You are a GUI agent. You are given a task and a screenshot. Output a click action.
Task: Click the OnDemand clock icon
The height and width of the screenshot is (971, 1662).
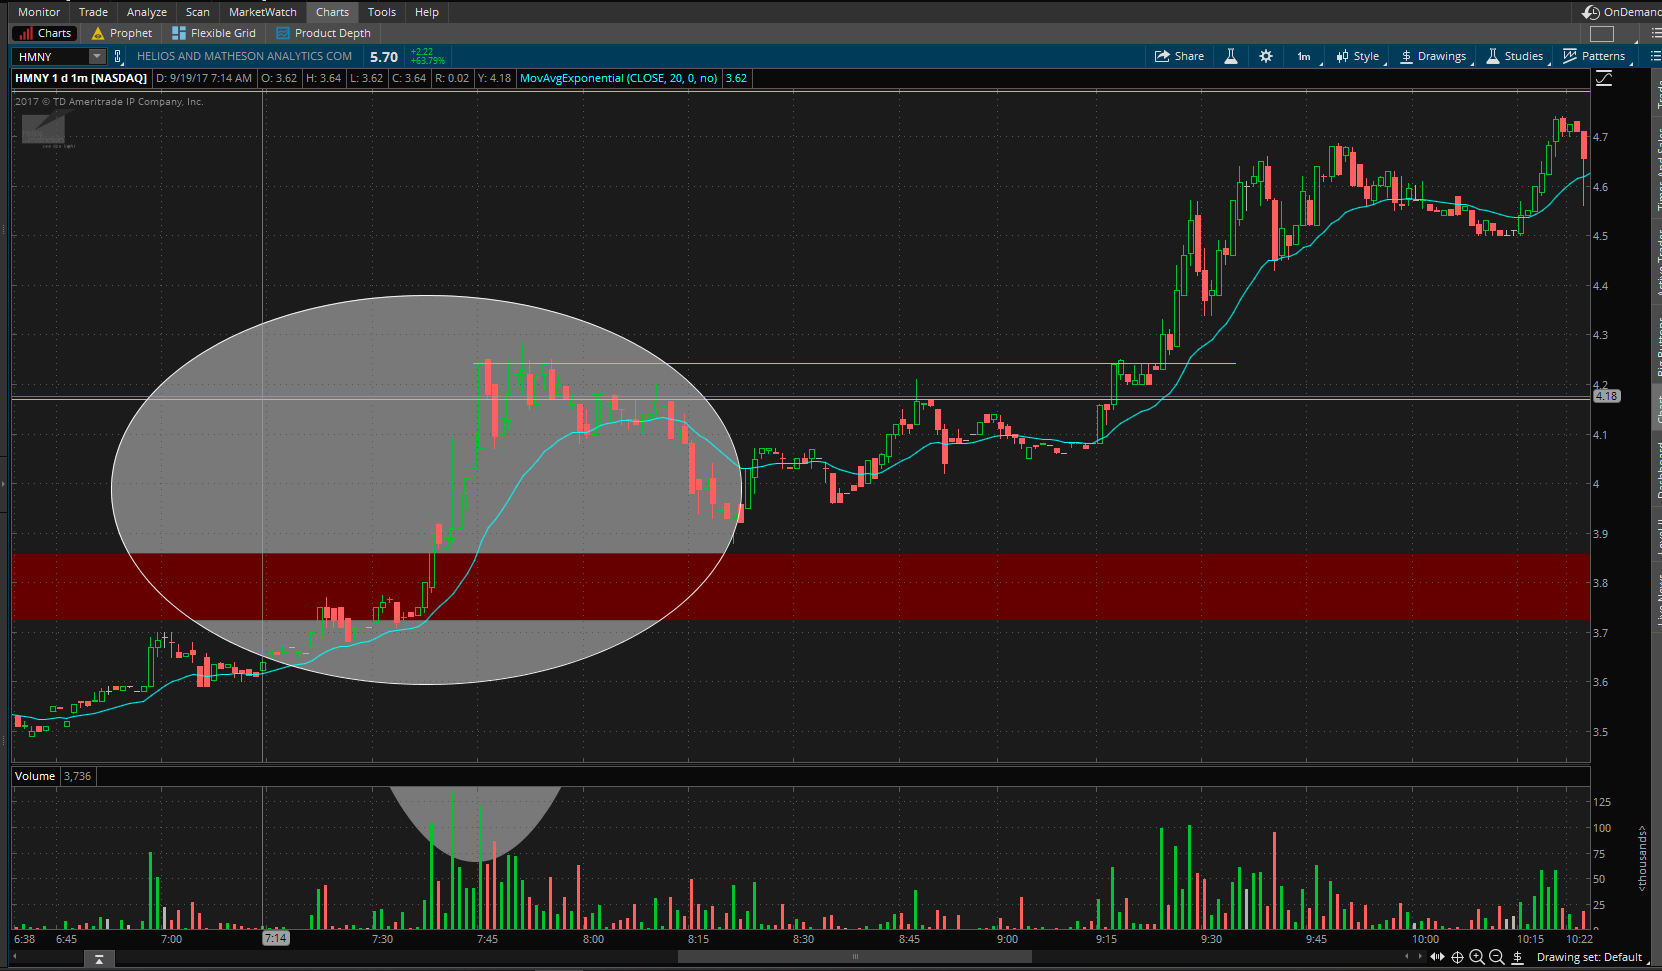(1591, 12)
